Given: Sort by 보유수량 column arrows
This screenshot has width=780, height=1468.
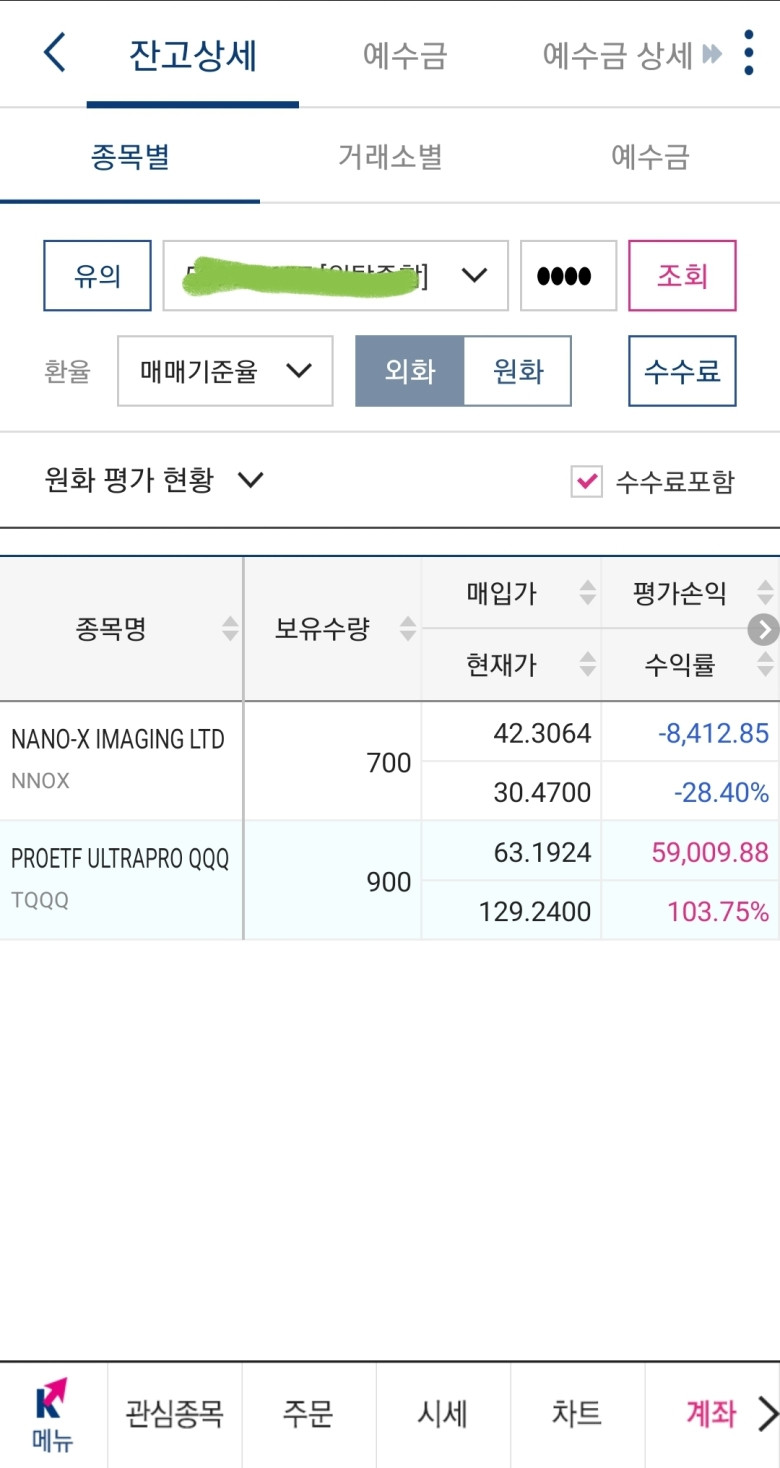Looking at the screenshot, I should pyautogui.click(x=408, y=629).
